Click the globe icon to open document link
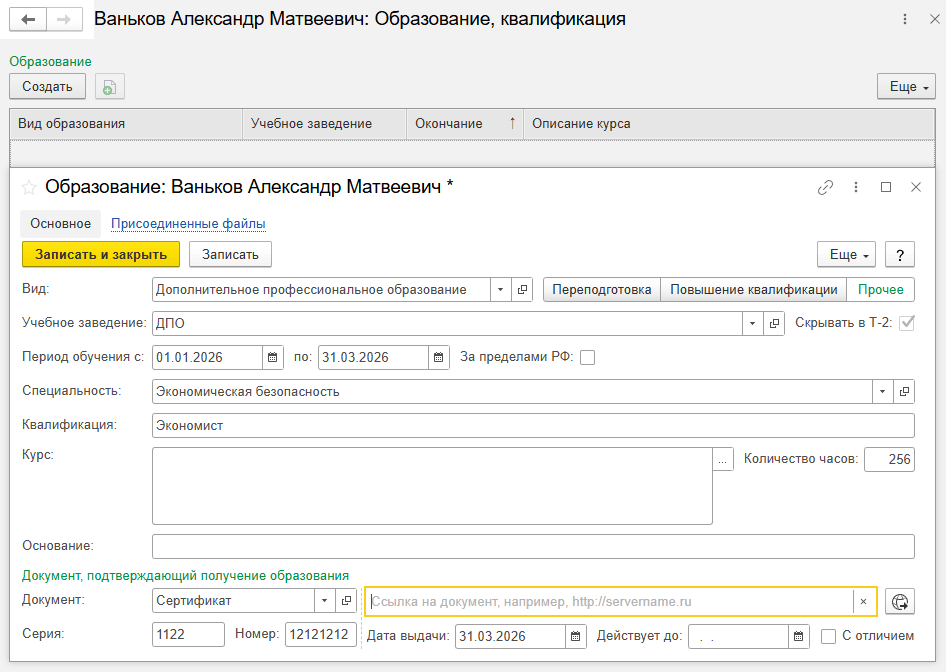The image size is (946, 672). tap(900, 601)
